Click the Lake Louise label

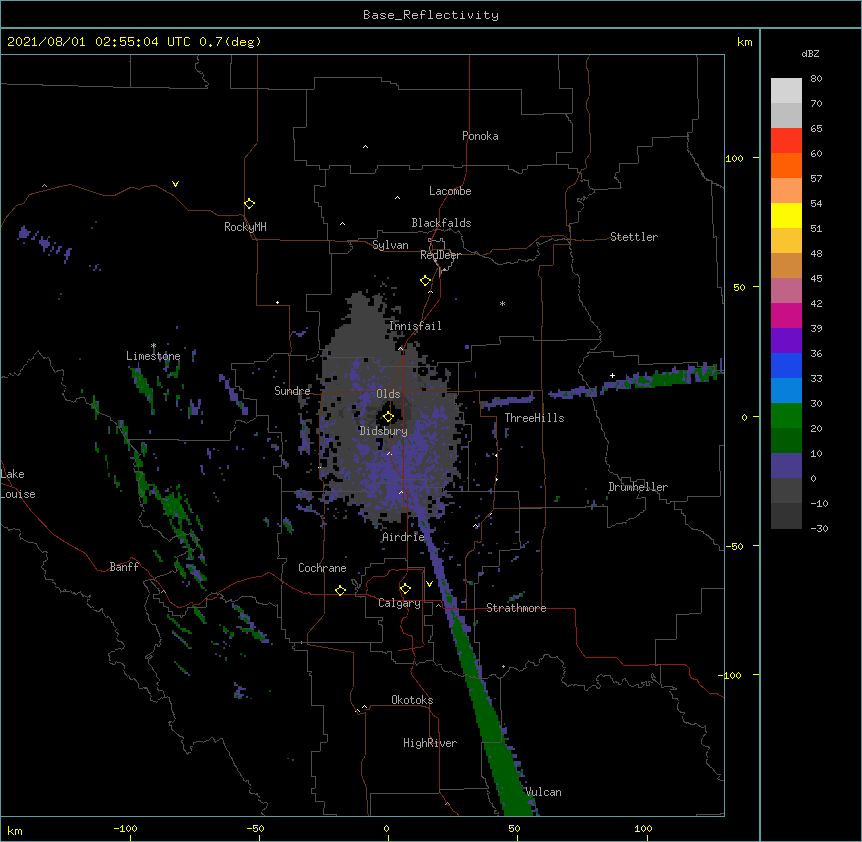coord(17,484)
